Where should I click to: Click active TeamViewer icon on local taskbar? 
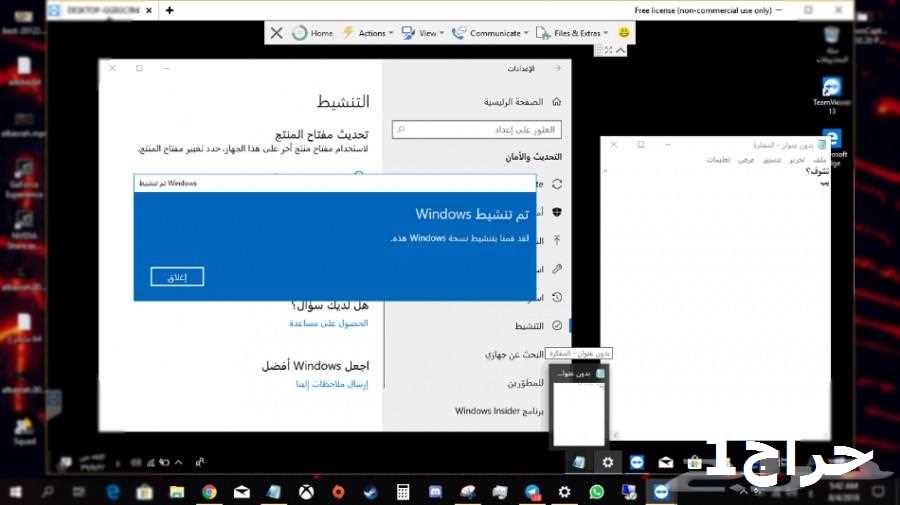661,492
